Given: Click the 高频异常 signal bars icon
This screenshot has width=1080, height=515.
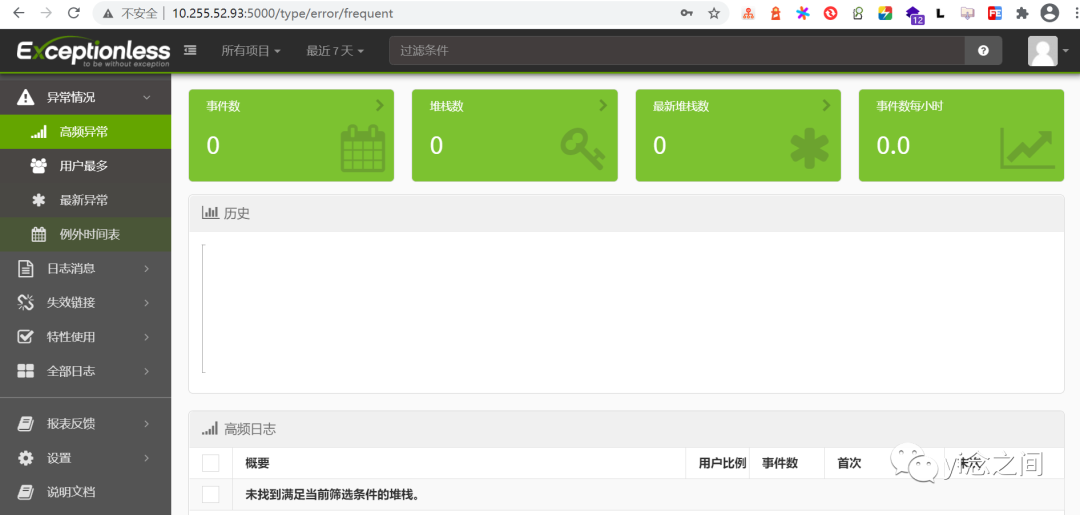Looking at the screenshot, I should [39, 132].
